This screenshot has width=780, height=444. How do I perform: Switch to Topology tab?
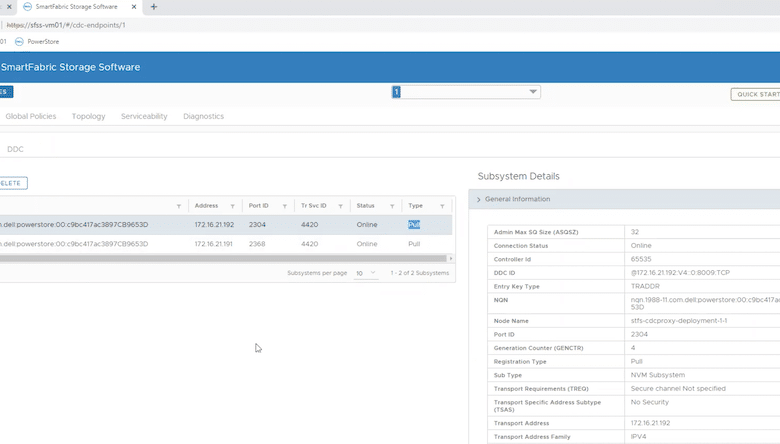click(89, 116)
